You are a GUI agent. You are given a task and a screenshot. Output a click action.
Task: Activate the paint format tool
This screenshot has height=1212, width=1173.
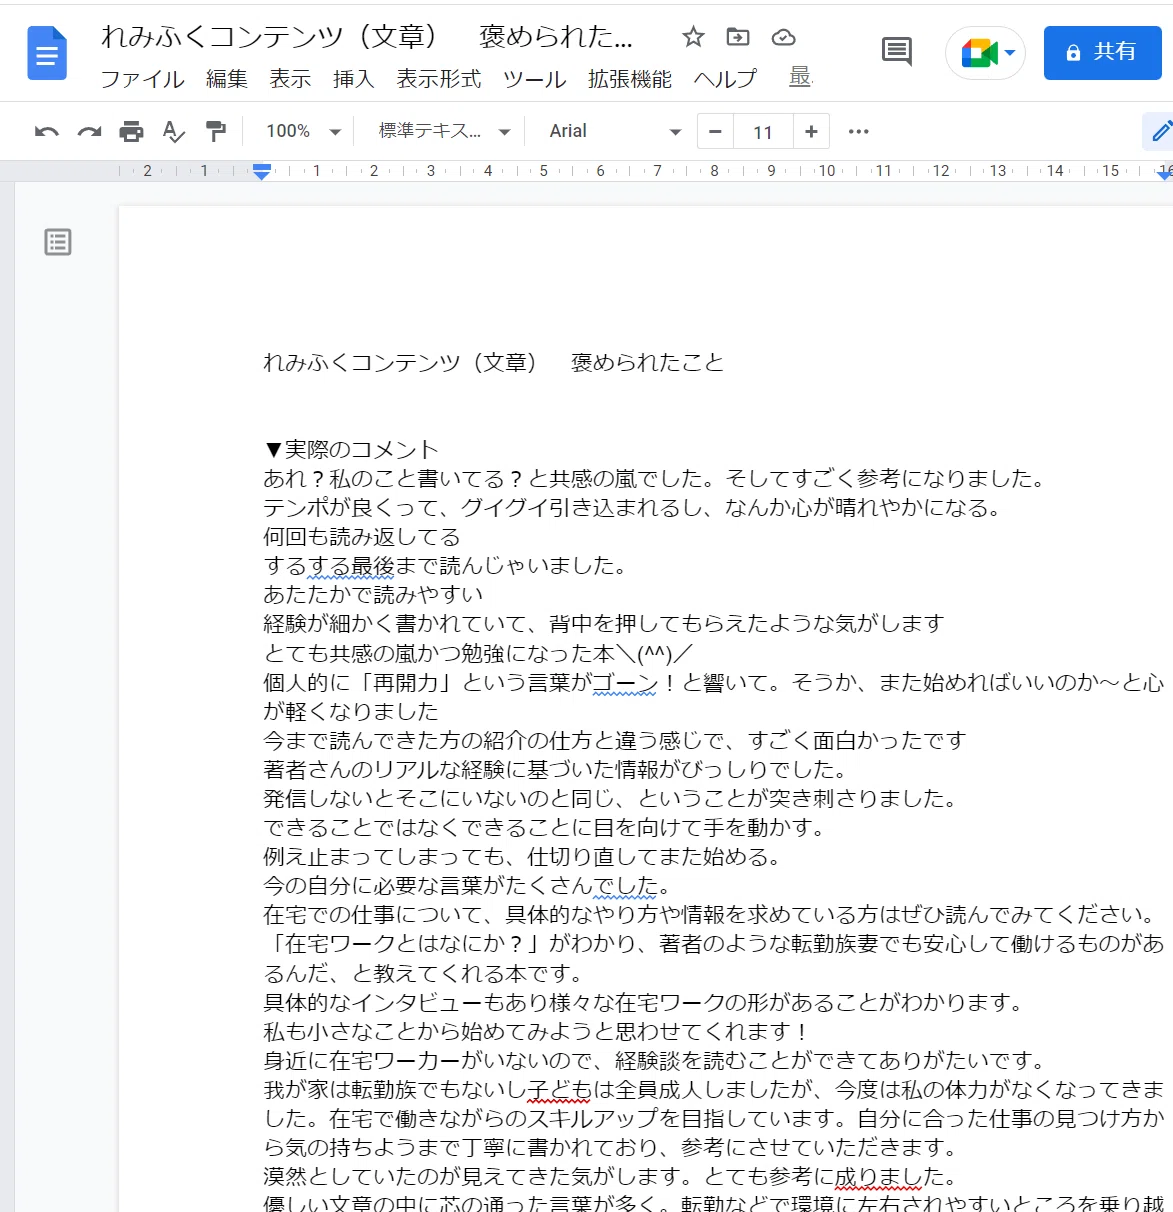tap(215, 131)
